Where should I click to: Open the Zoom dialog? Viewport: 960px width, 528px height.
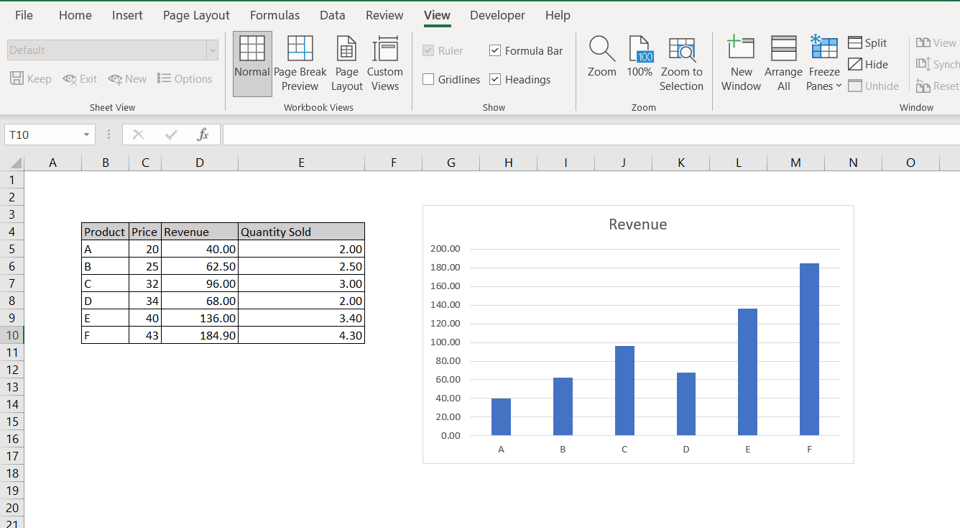602,57
